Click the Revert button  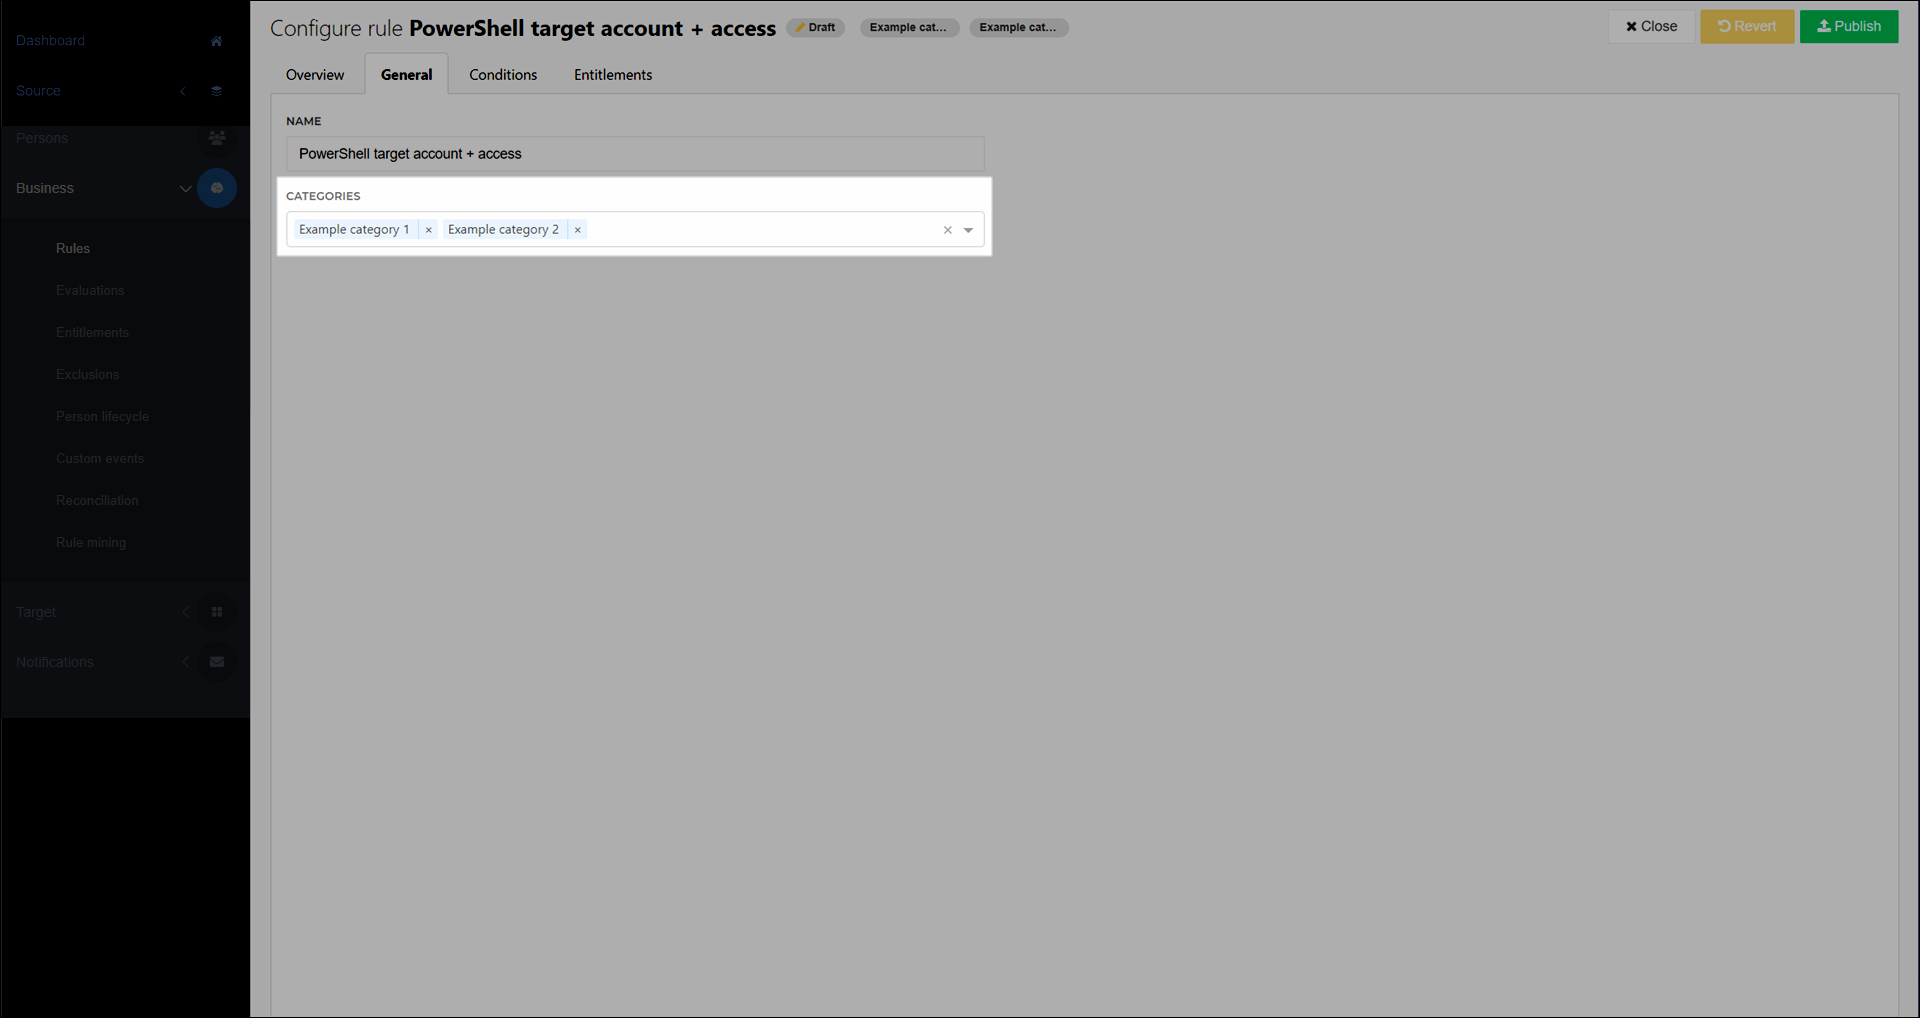tap(1747, 26)
